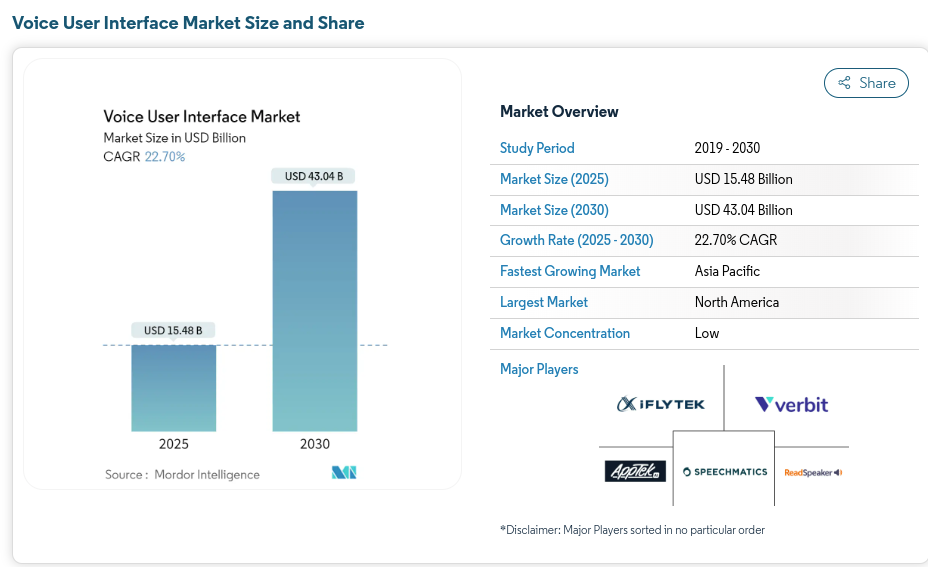Screen dimensions: 928x567
Task: Click the Largest Market label
Action: tap(544, 302)
